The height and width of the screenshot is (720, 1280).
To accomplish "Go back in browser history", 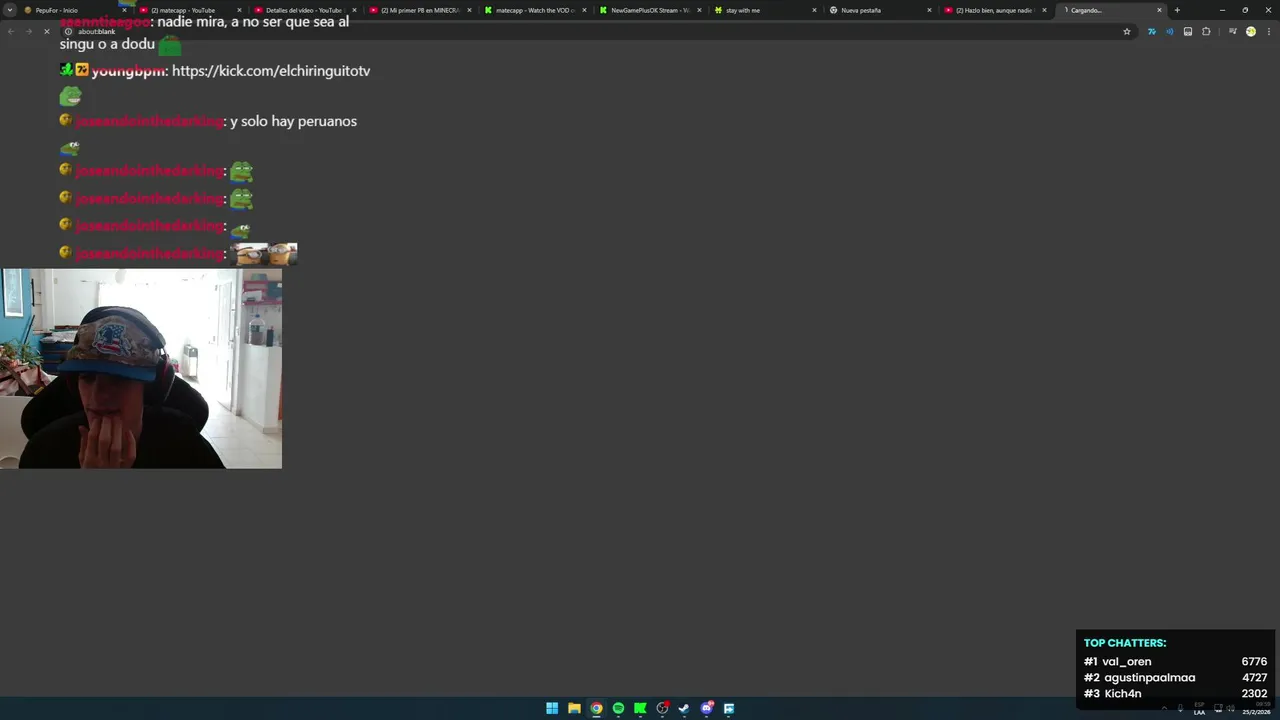I will pyautogui.click(x=10, y=31).
